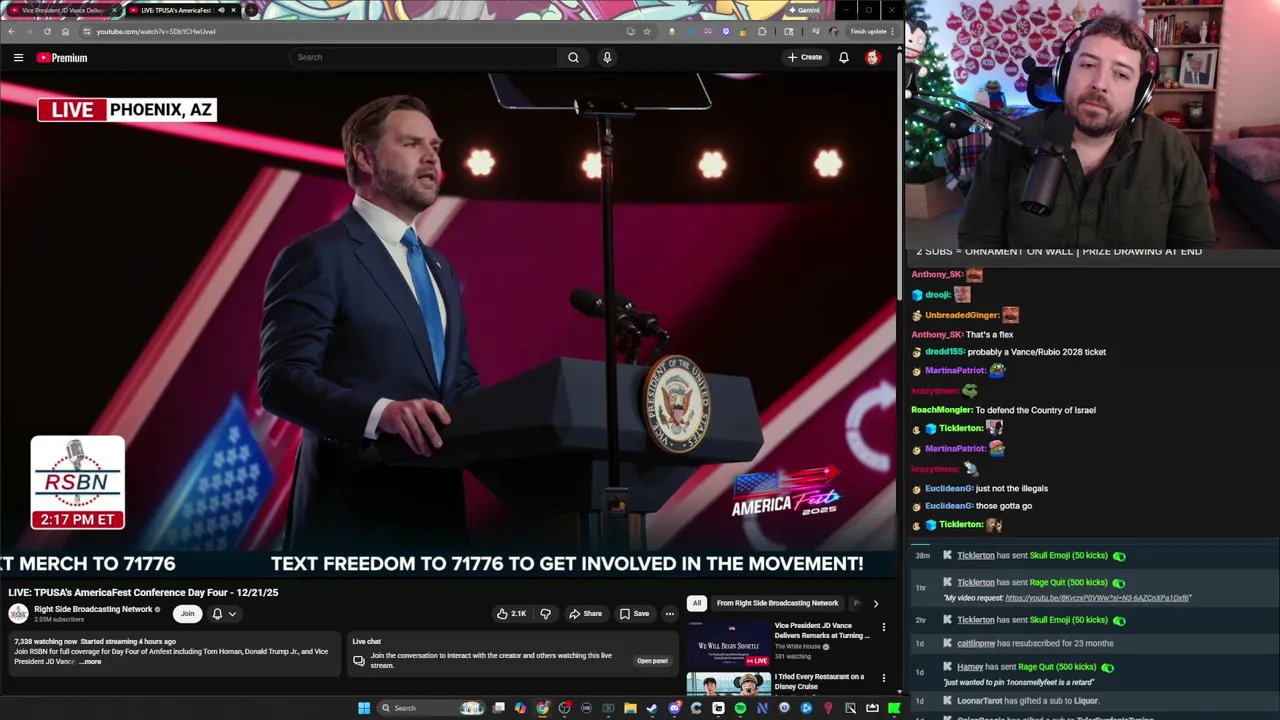Viewport: 1280px width, 720px height.
Task: Like the video with thumbs up
Action: point(511,614)
